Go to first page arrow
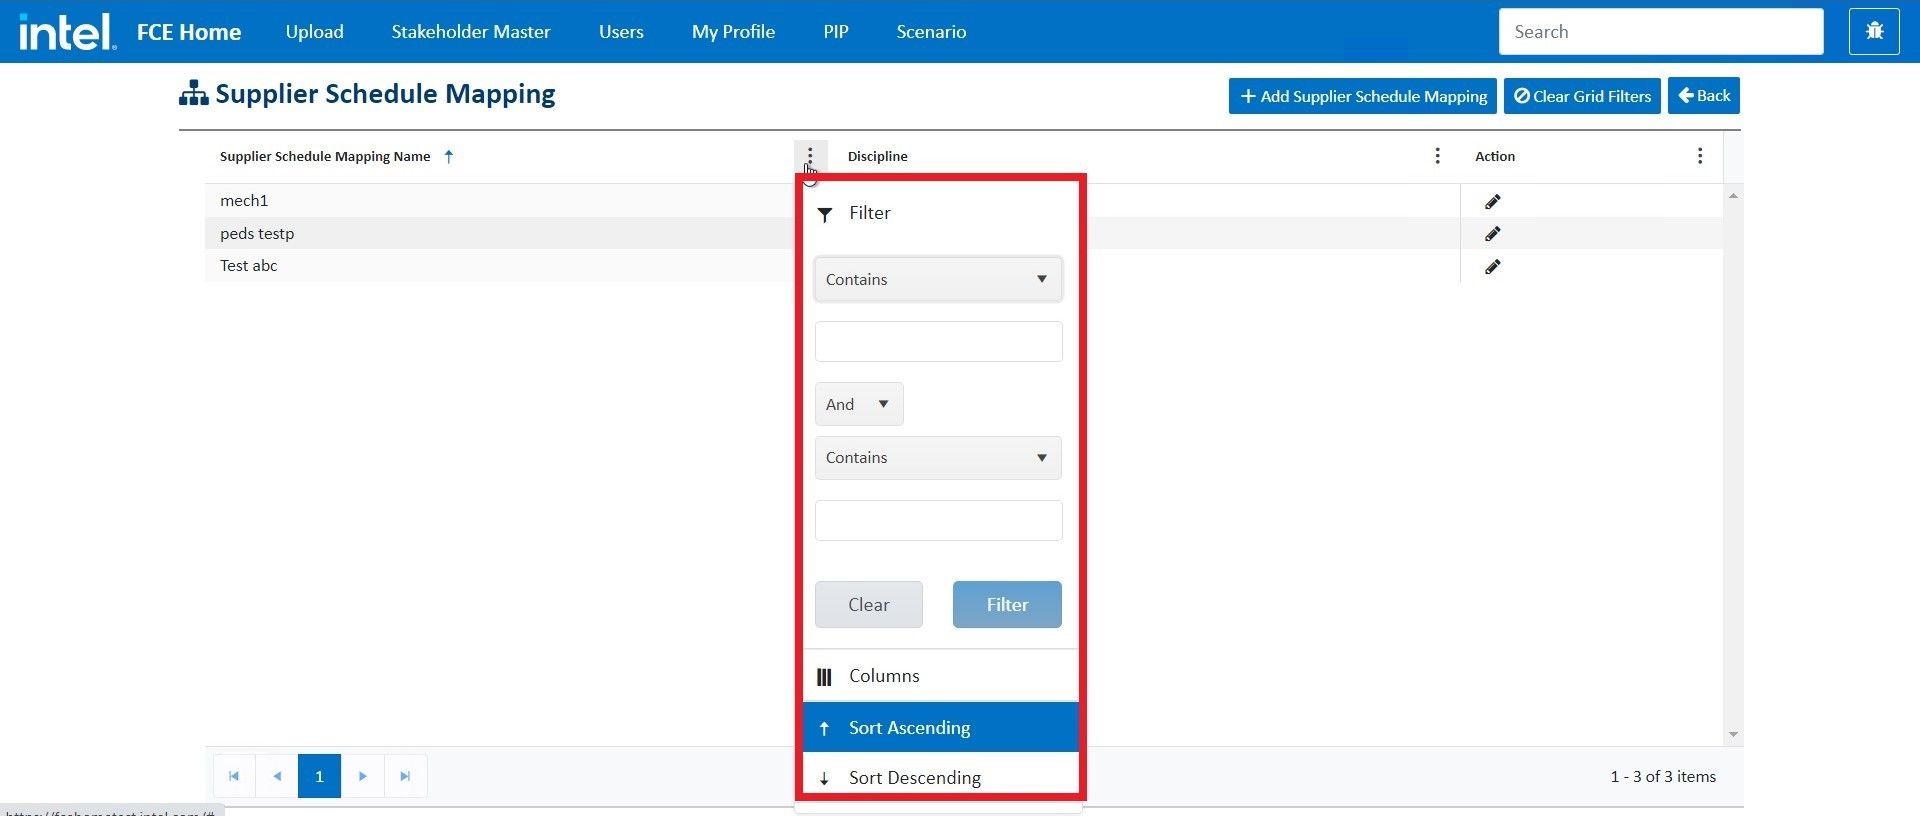The height and width of the screenshot is (816, 1920). click(x=234, y=776)
